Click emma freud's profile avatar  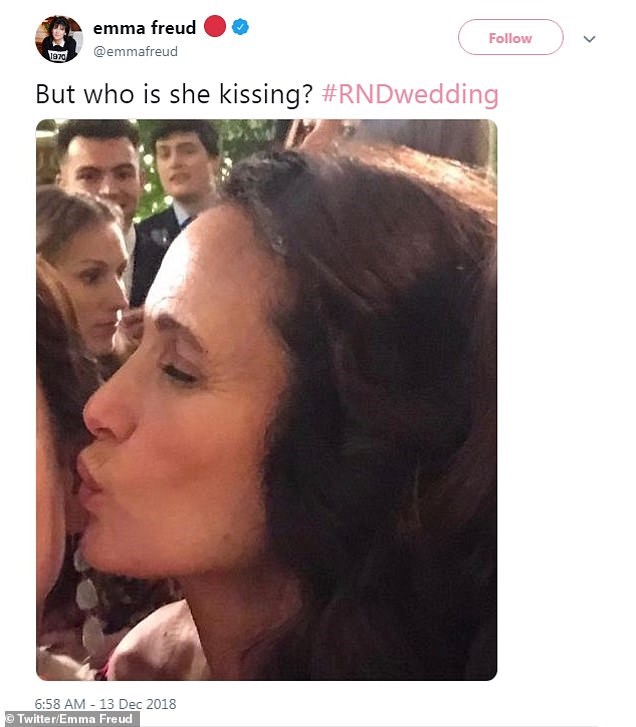tap(58, 39)
